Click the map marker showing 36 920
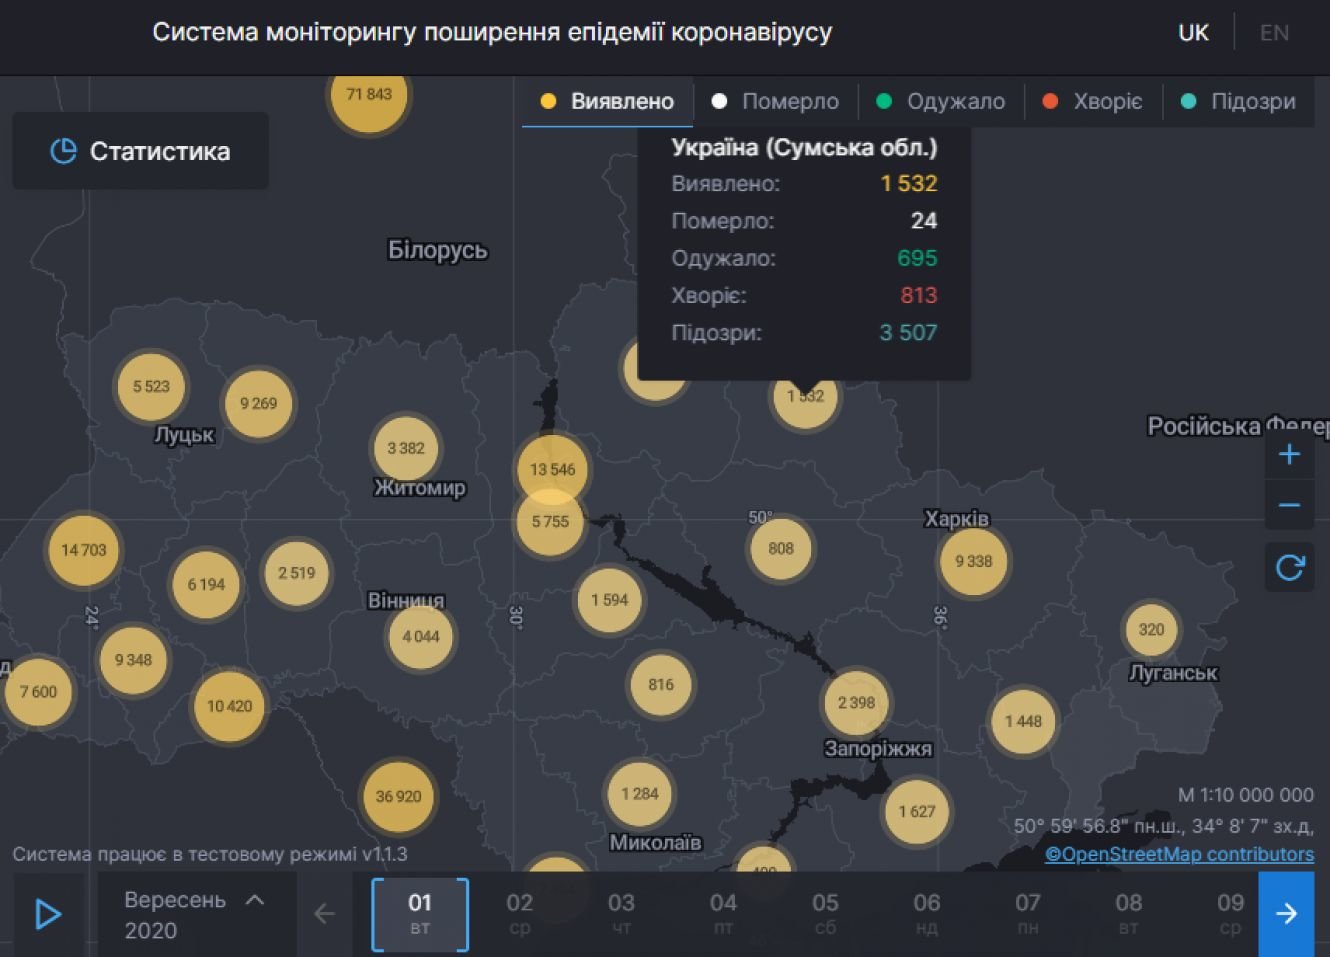The height and width of the screenshot is (957, 1330). tap(398, 797)
